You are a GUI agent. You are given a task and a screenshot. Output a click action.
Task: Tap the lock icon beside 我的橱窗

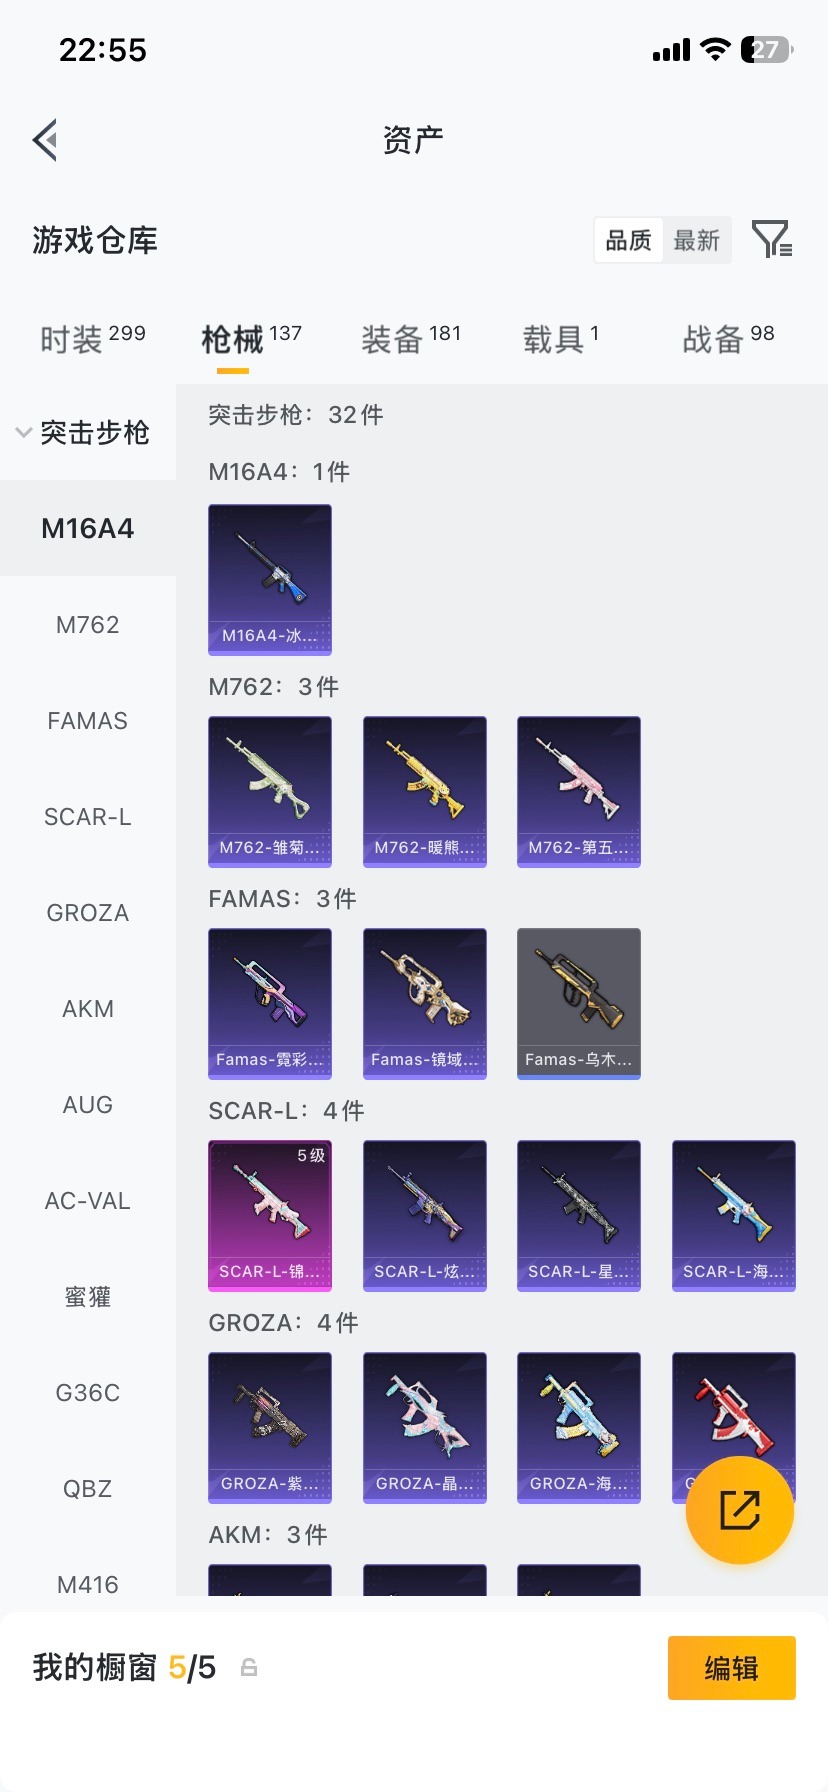point(249,1667)
